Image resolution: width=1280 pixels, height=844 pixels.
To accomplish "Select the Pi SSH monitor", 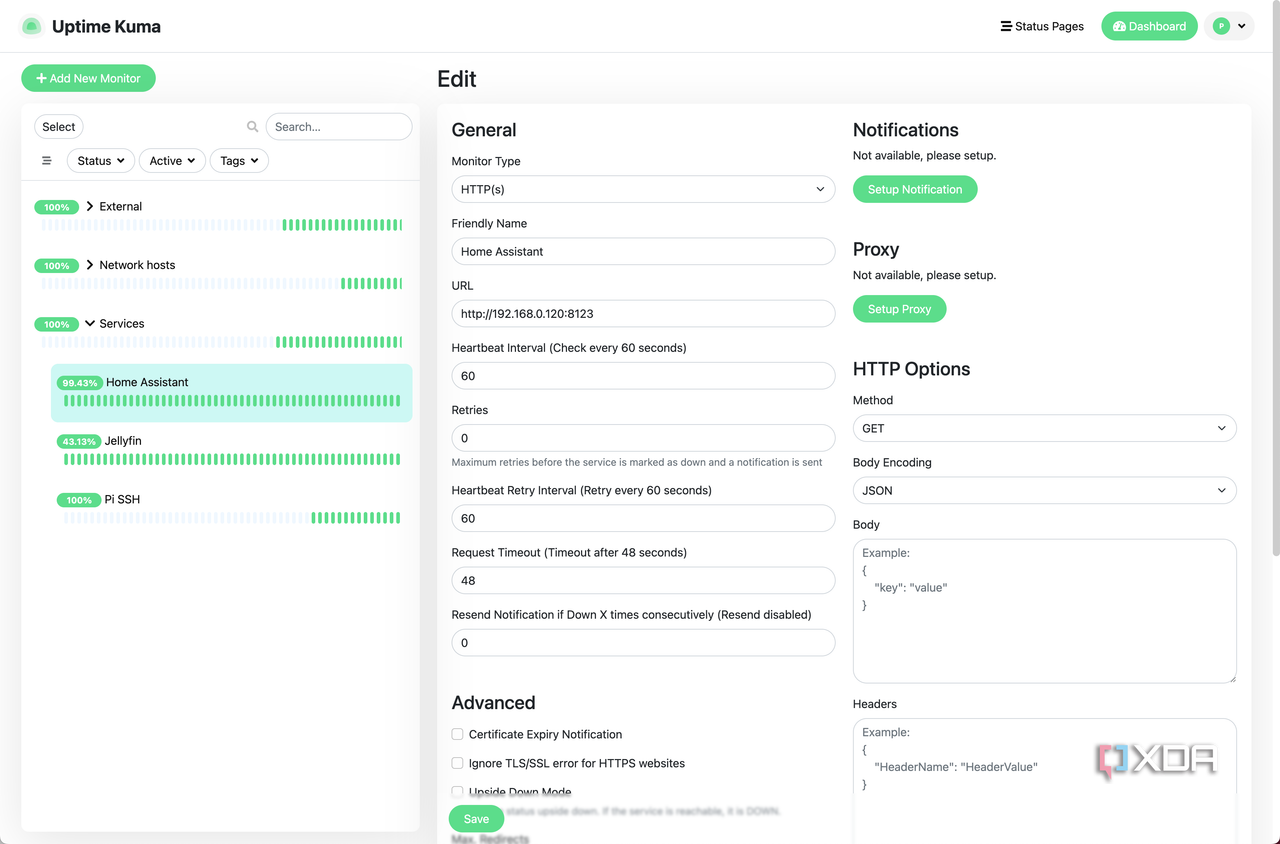I will coord(232,508).
